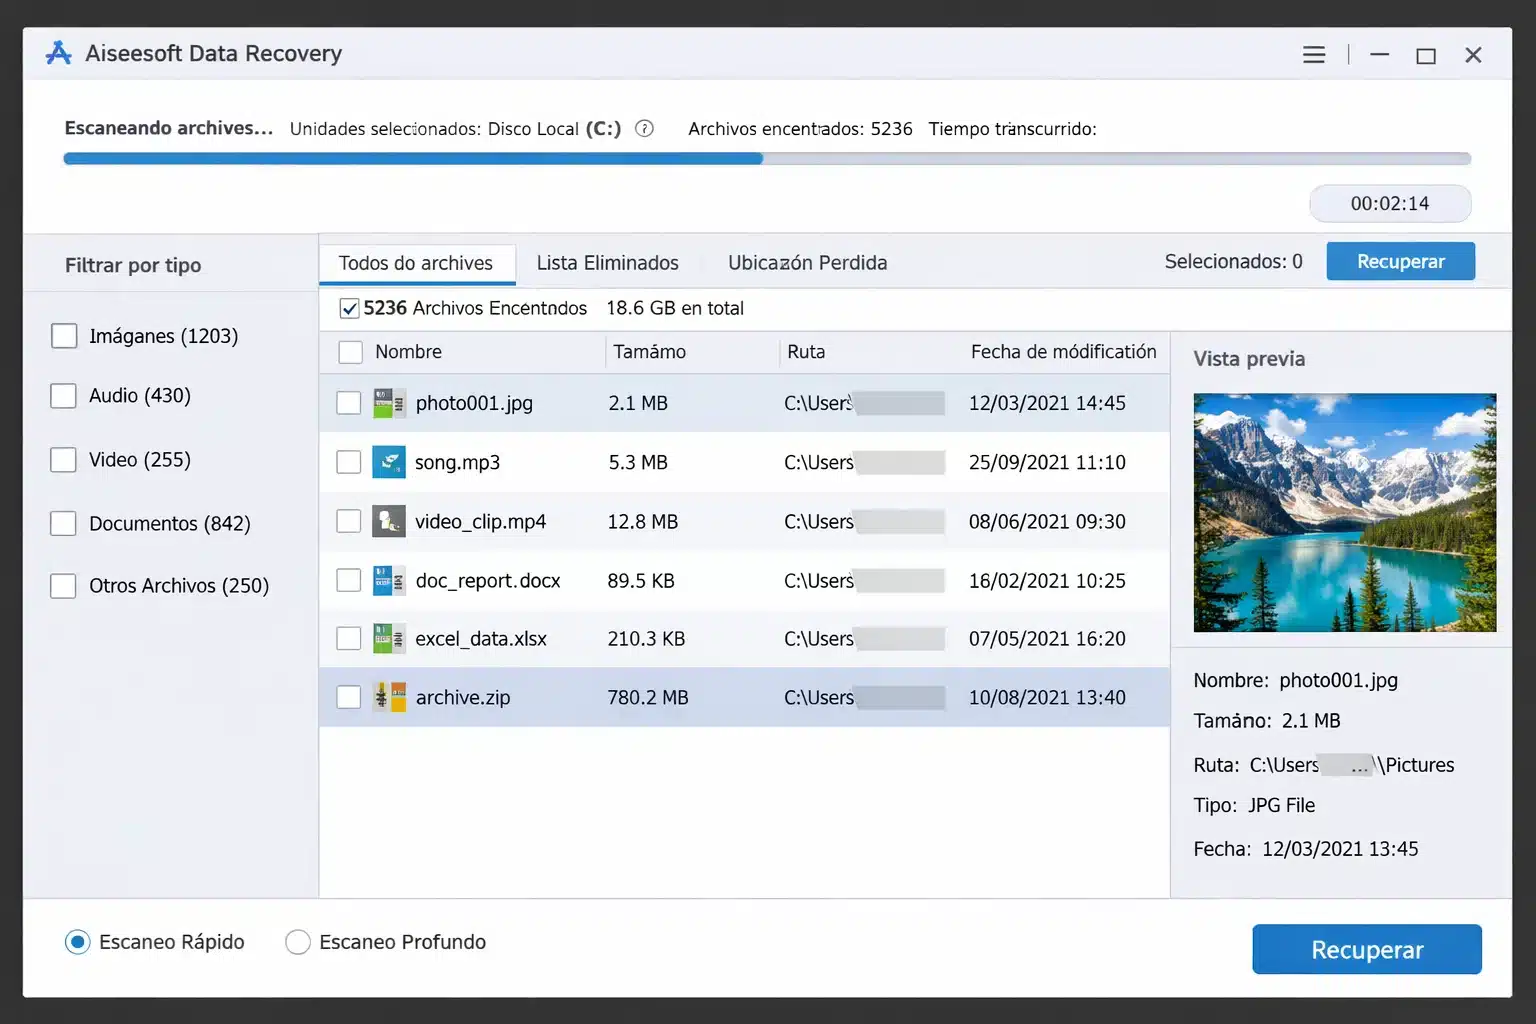The height and width of the screenshot is (1024, 1536).
Task: Toggle the select-all checkbox in Nombre header
Action: [x=350, y=352]
